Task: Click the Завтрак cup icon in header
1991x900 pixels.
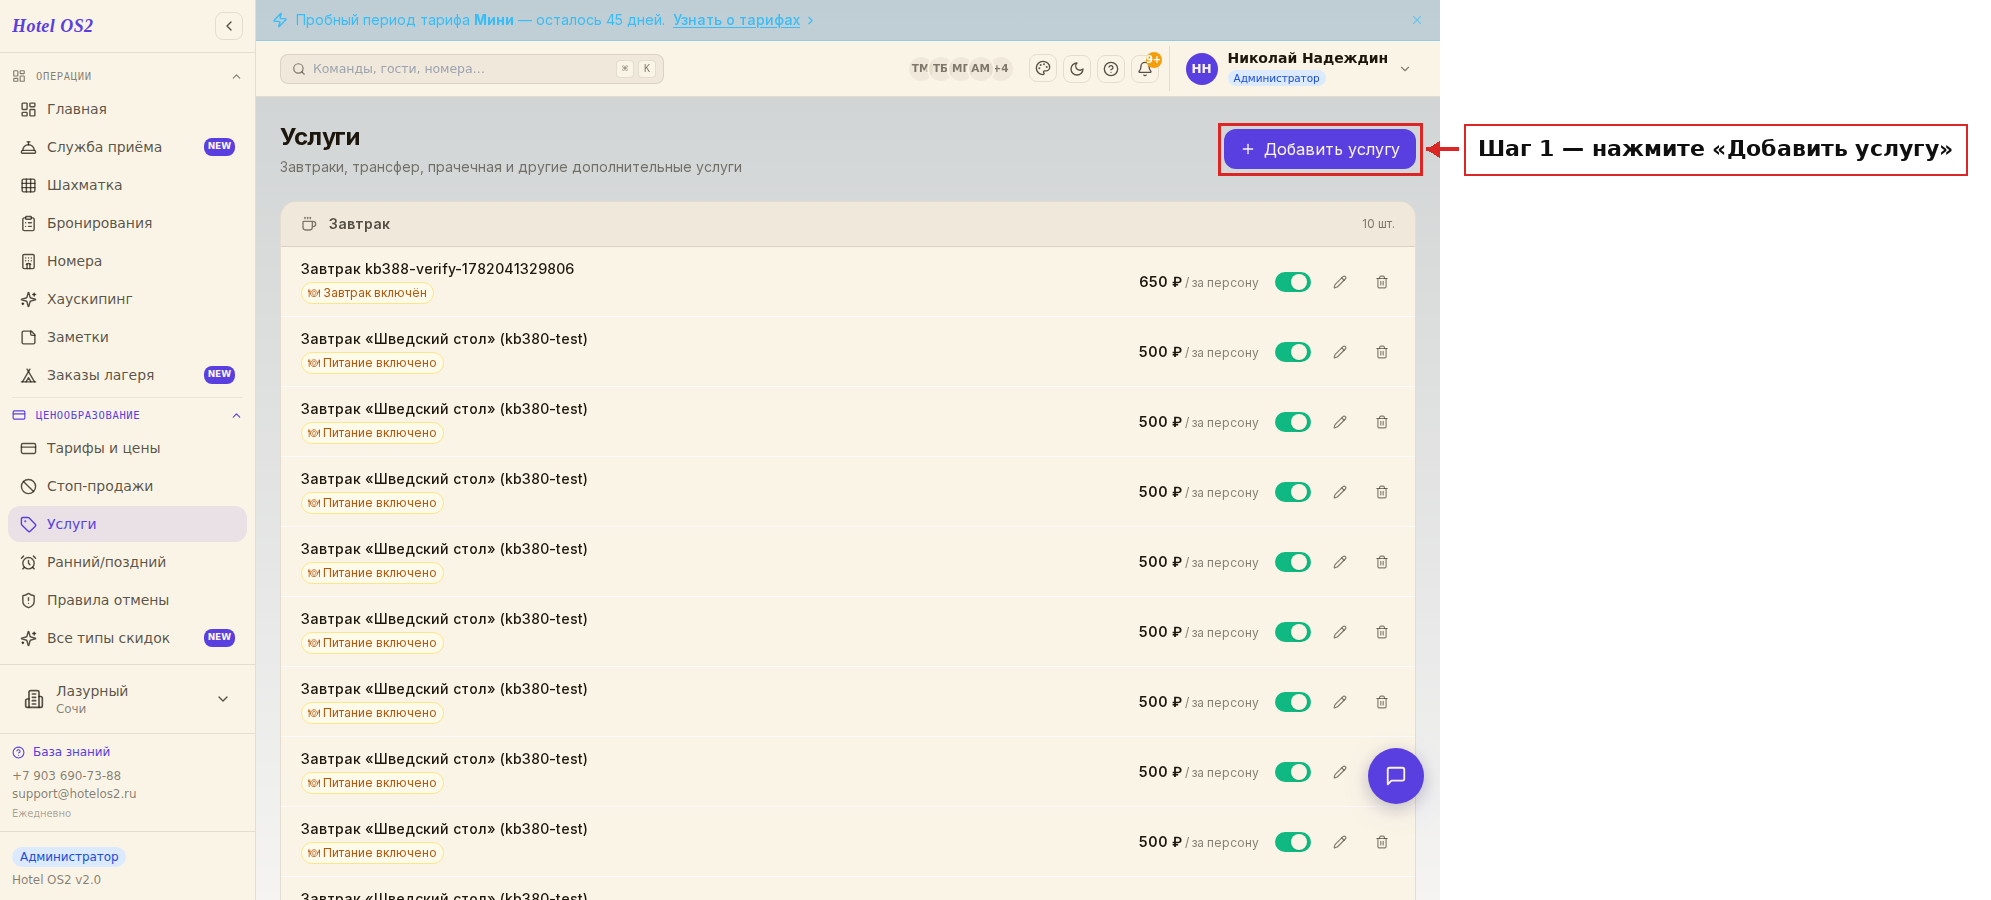Action: (309, 224)
